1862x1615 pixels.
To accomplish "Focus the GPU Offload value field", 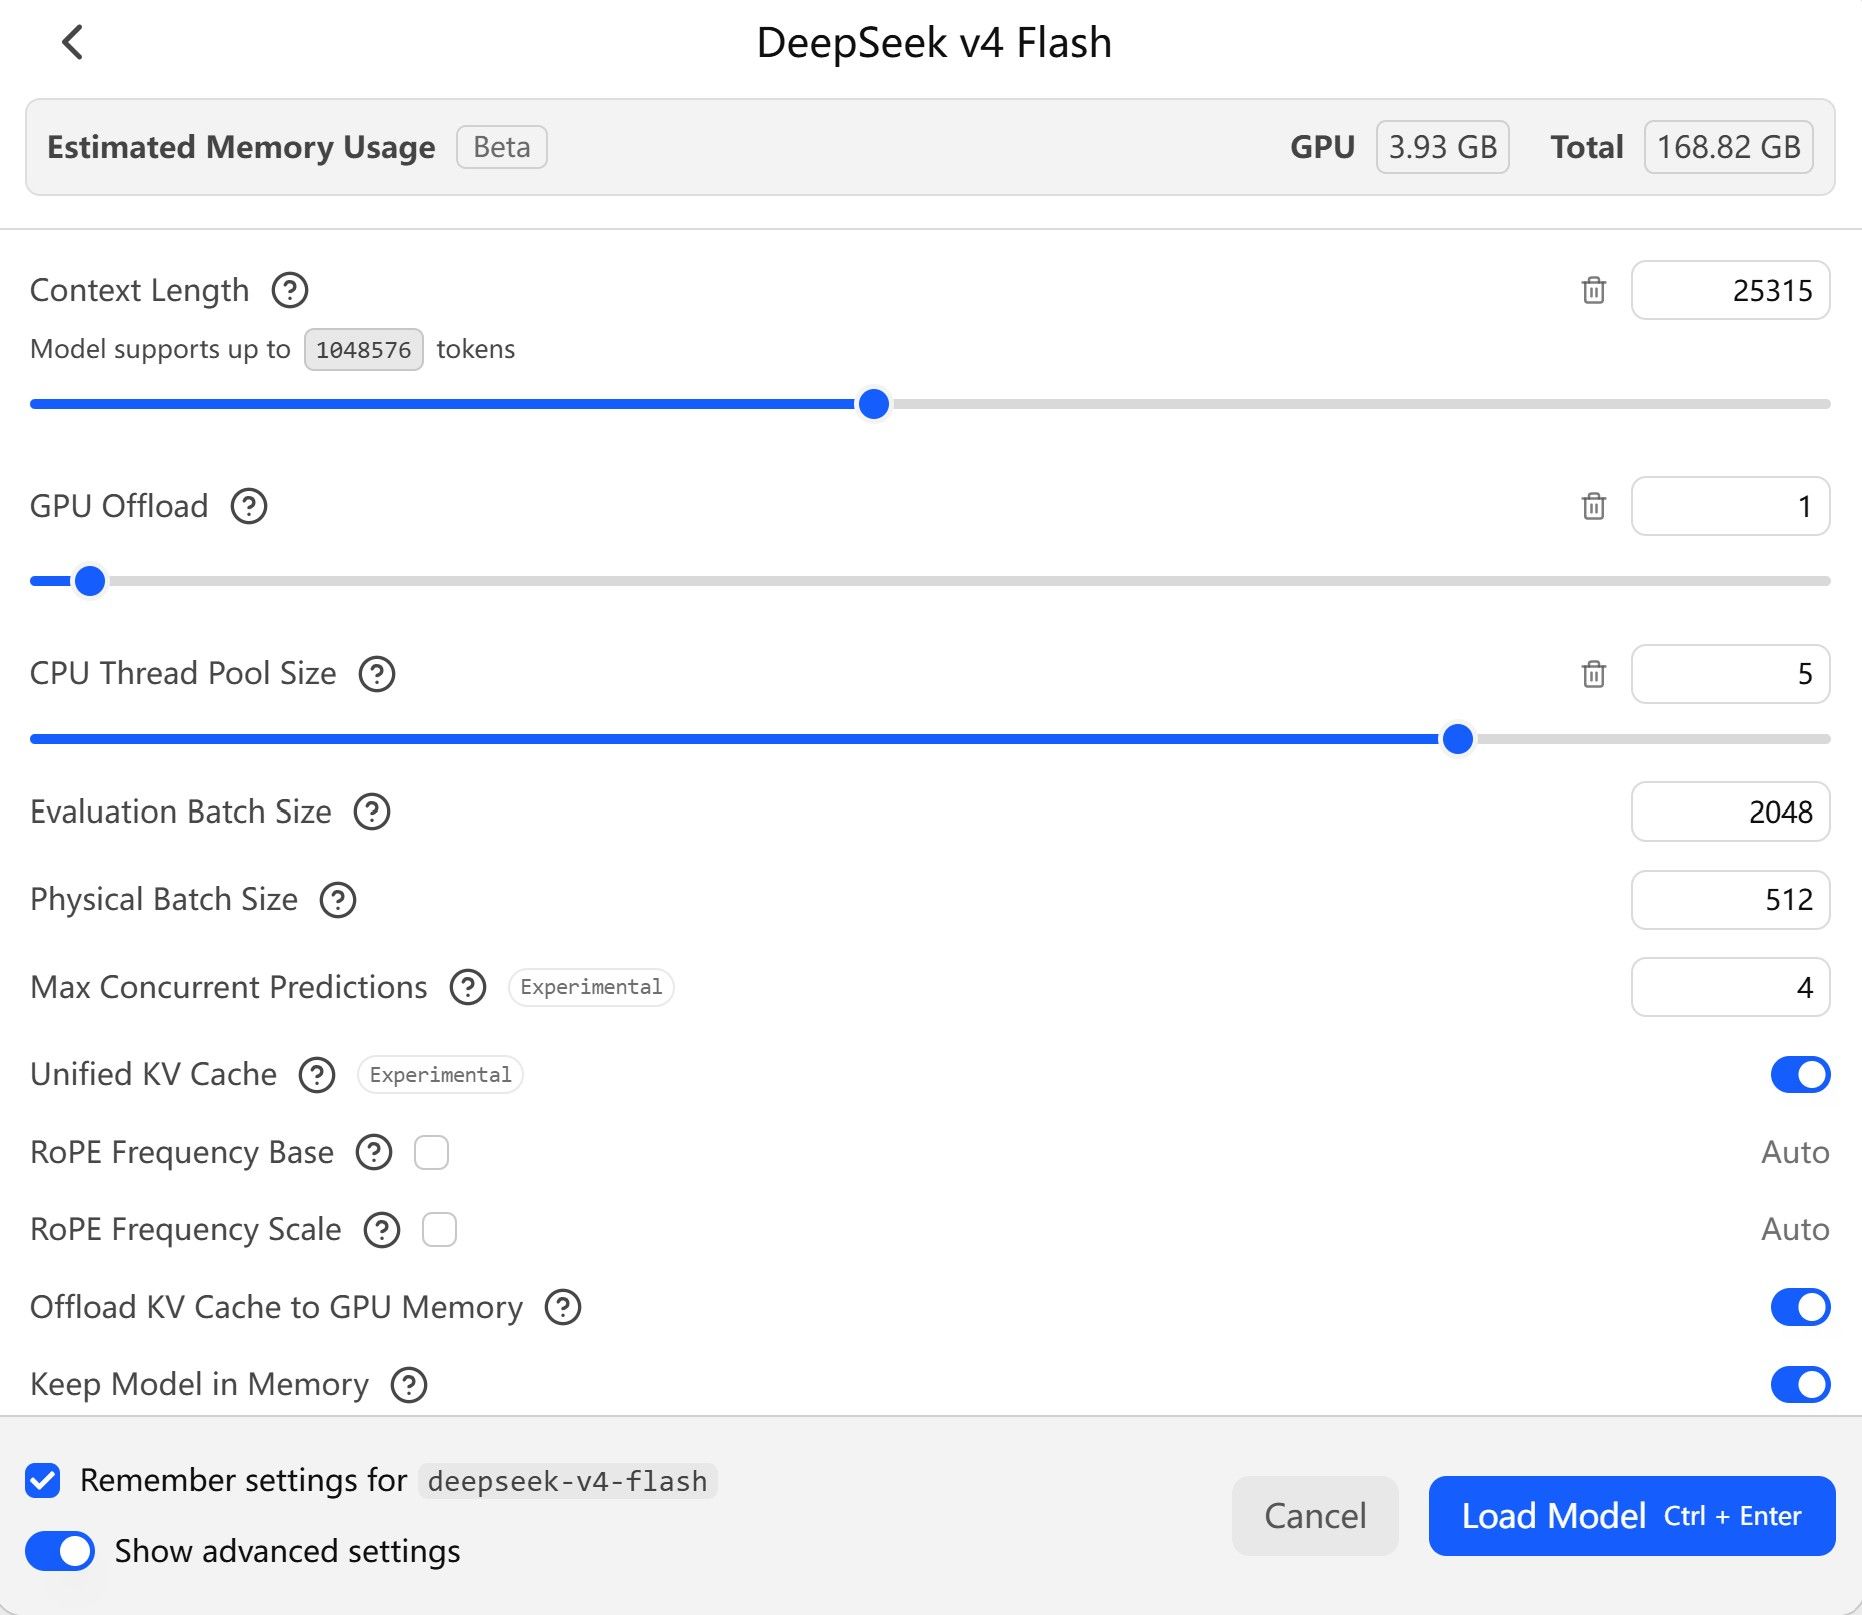I will [1731, 506].
